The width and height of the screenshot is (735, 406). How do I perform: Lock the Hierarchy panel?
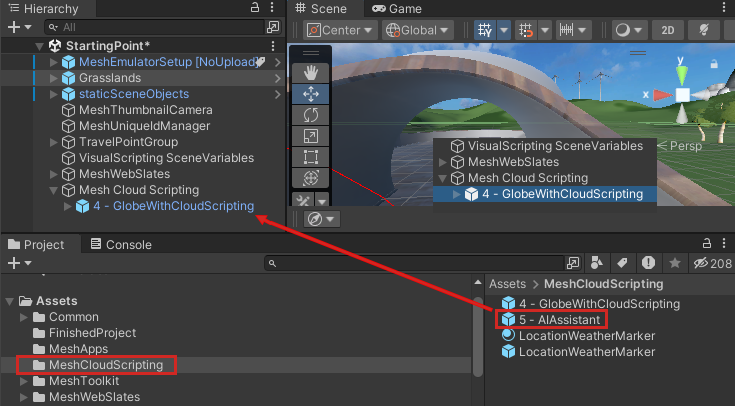pyautogui.click(x=255, y=7)
